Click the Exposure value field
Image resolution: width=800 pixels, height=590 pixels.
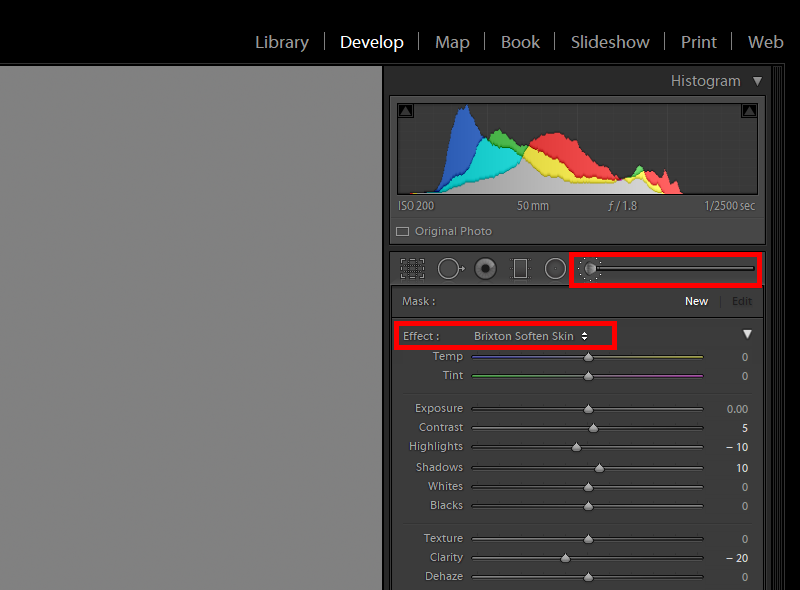pyautogui.click(x=736, y=408)
